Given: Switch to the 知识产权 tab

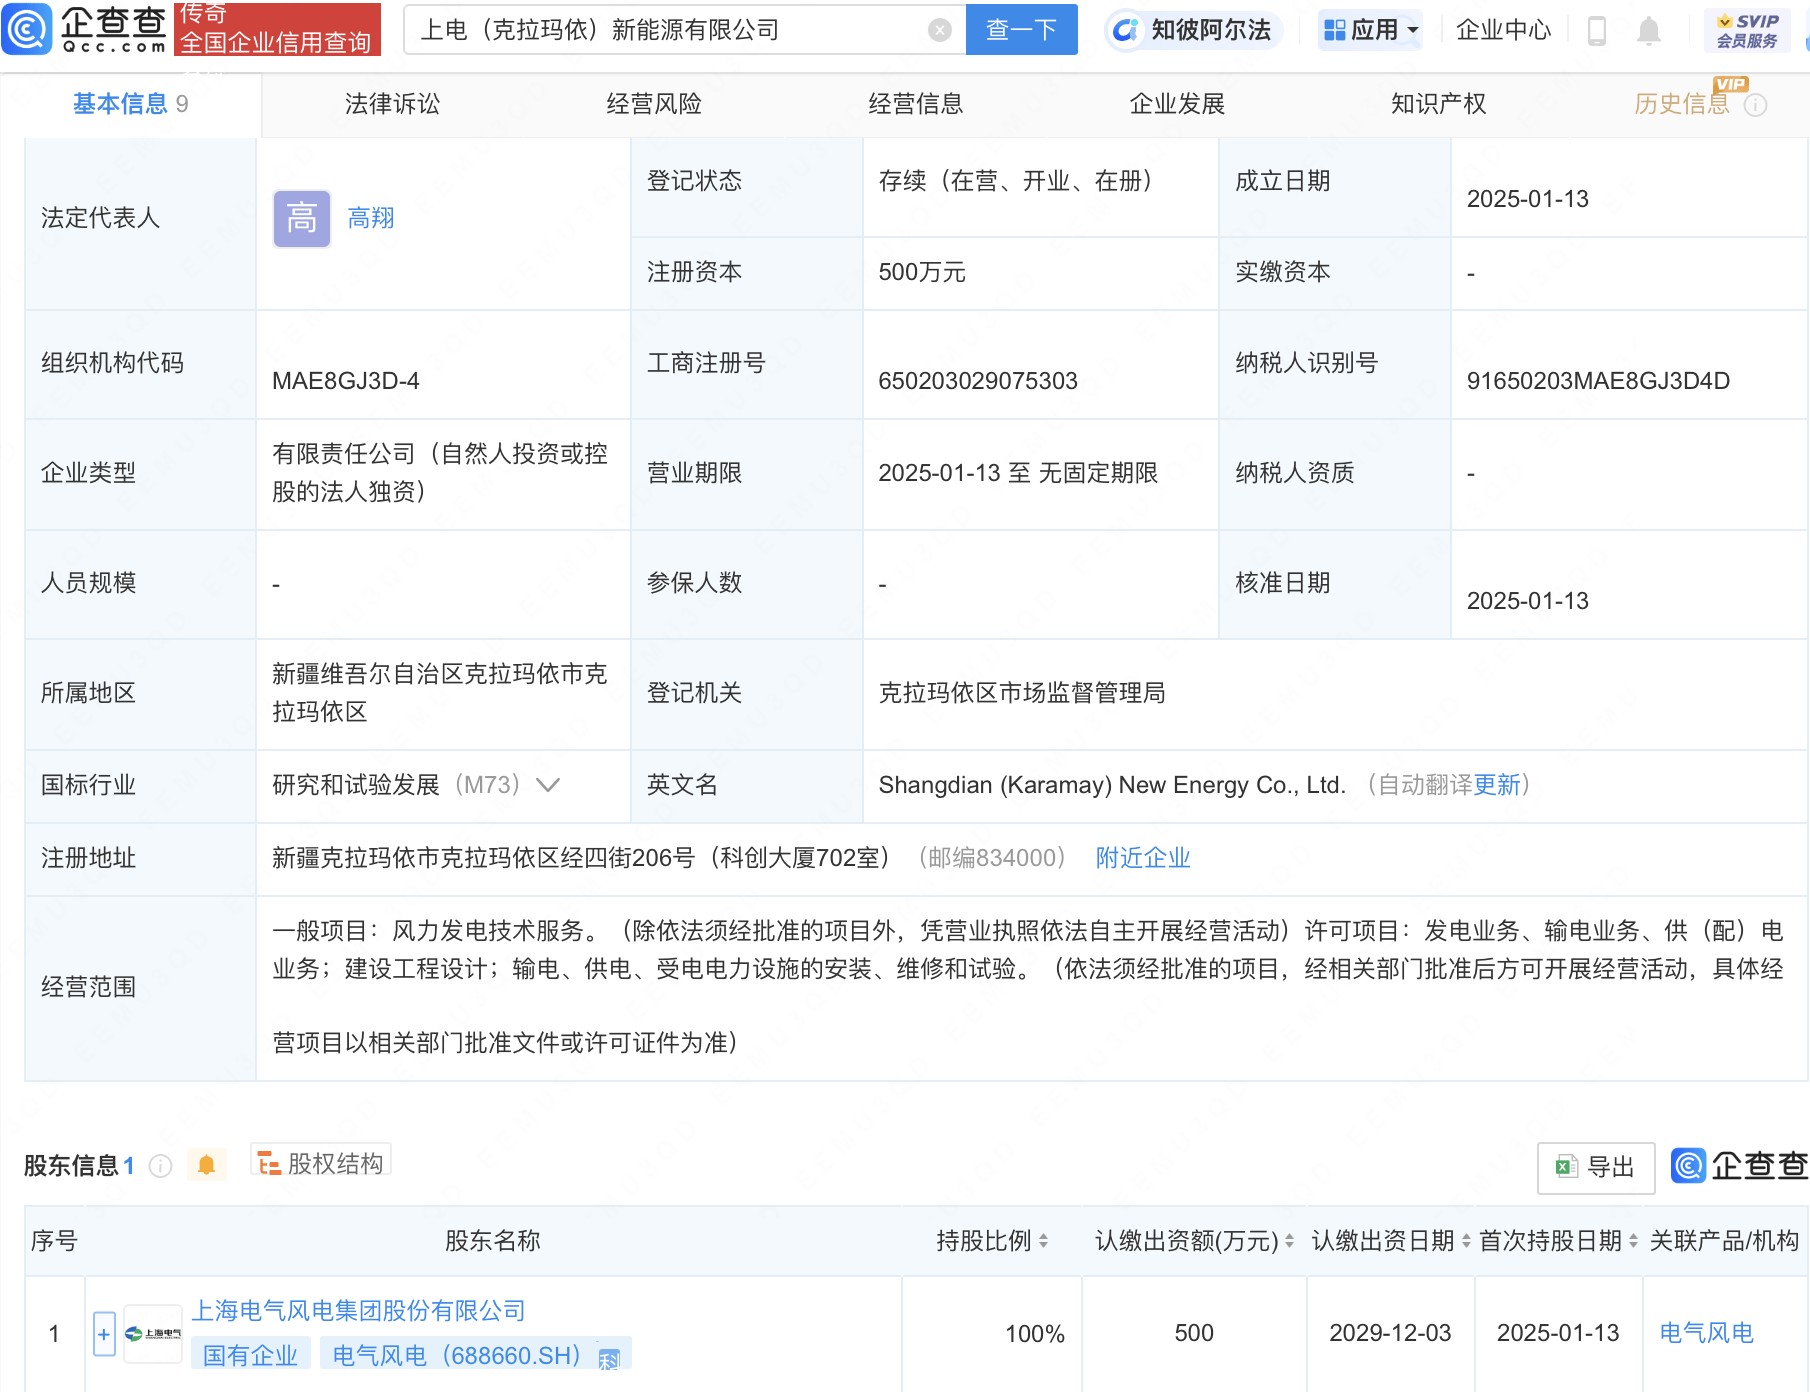Looking at the screenshot, I should coord(1438,104).
